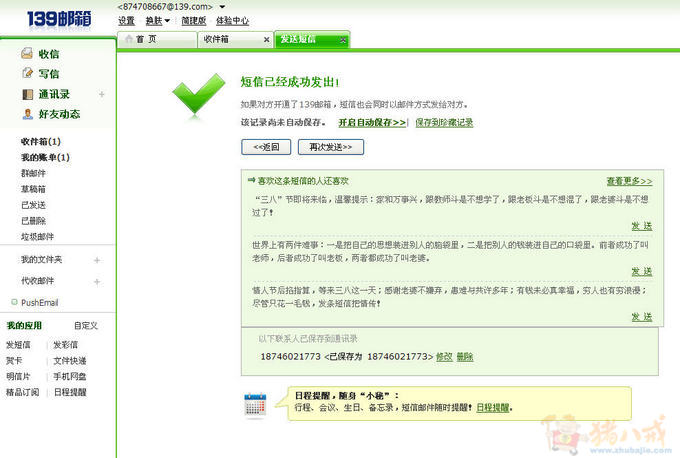Close the 发送短信 tab
The width and height of the screenshot is (680, 458).
tap(343, 39)
